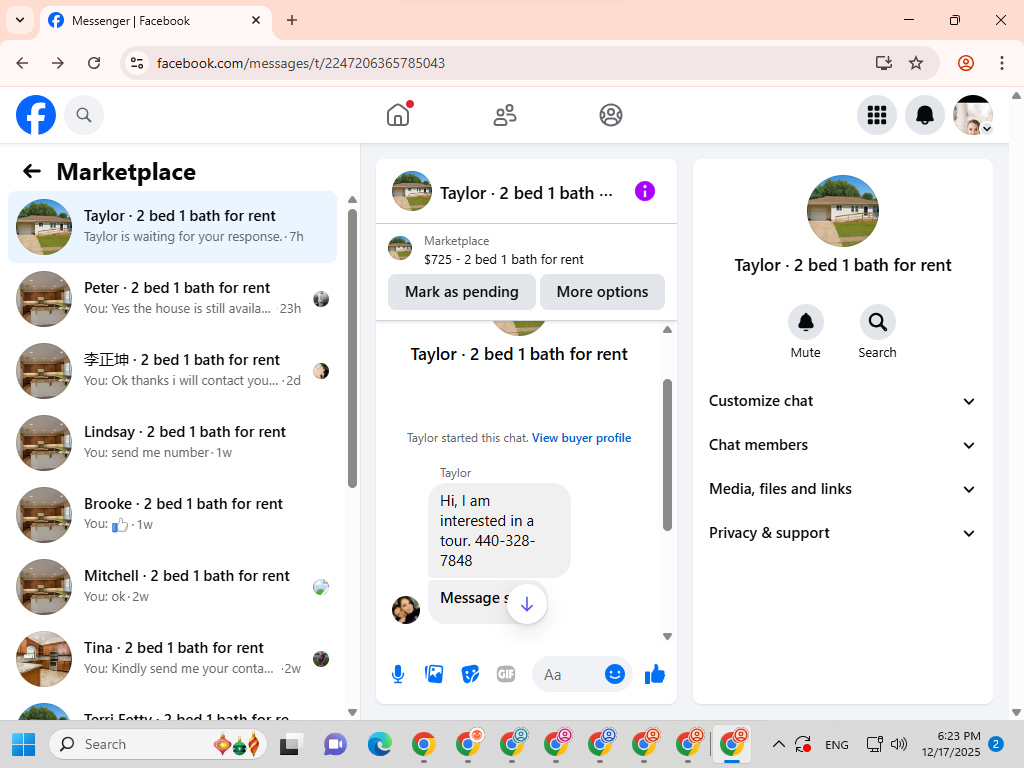
Task: Search in conversation using magnifier icon
Action: (x=877, y=322)
